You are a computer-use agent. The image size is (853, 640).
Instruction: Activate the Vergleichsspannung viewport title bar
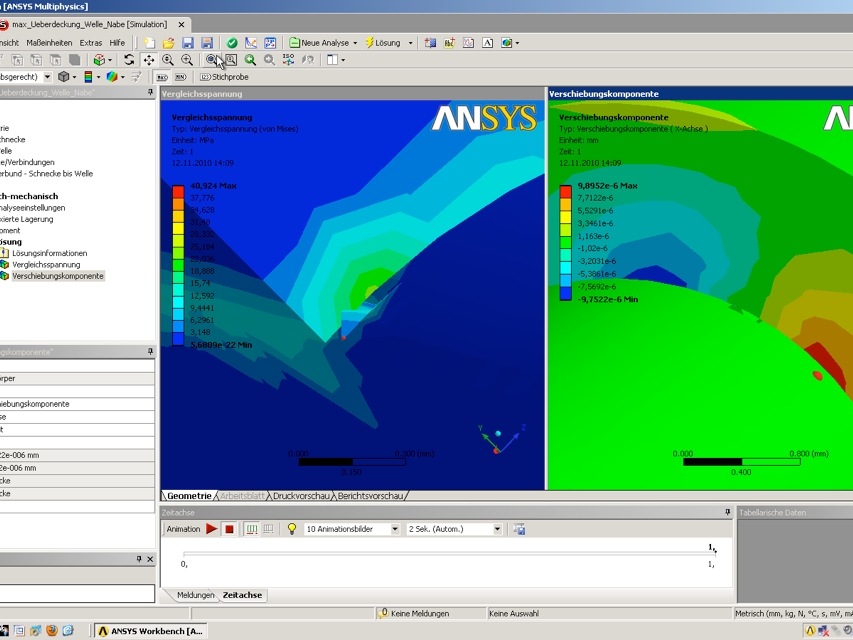[x=353, y=94]
